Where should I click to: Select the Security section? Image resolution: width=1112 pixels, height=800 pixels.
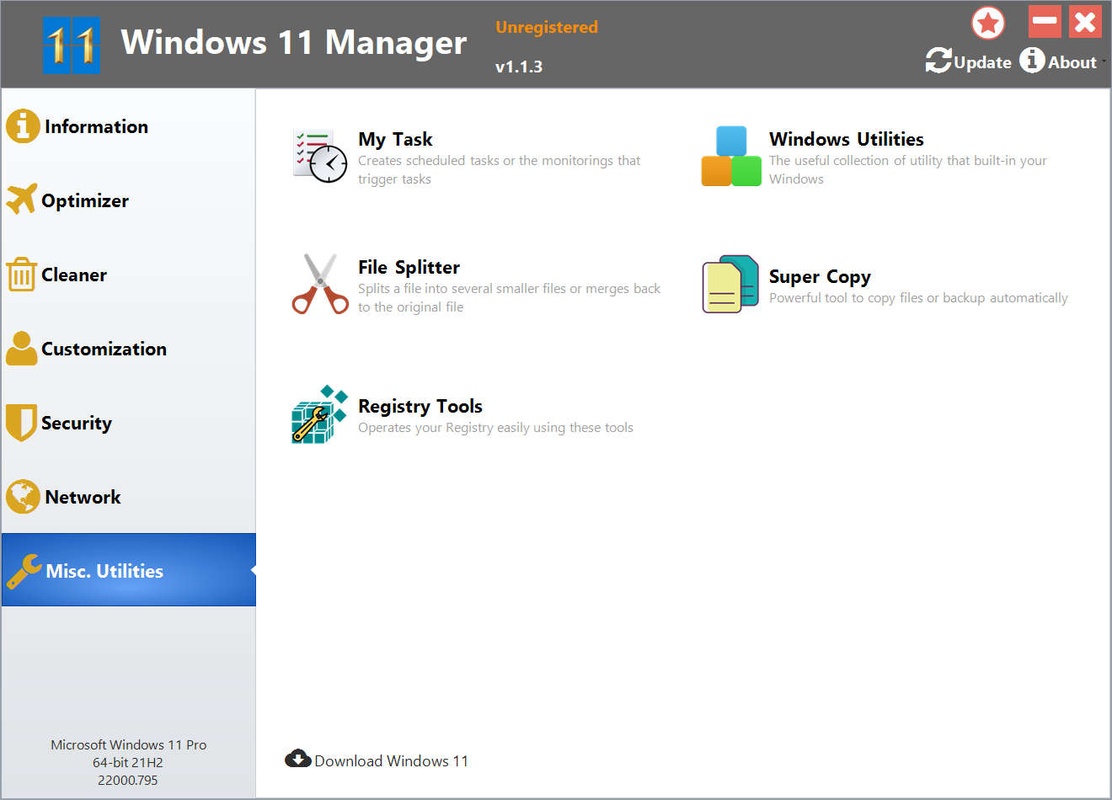128,423
